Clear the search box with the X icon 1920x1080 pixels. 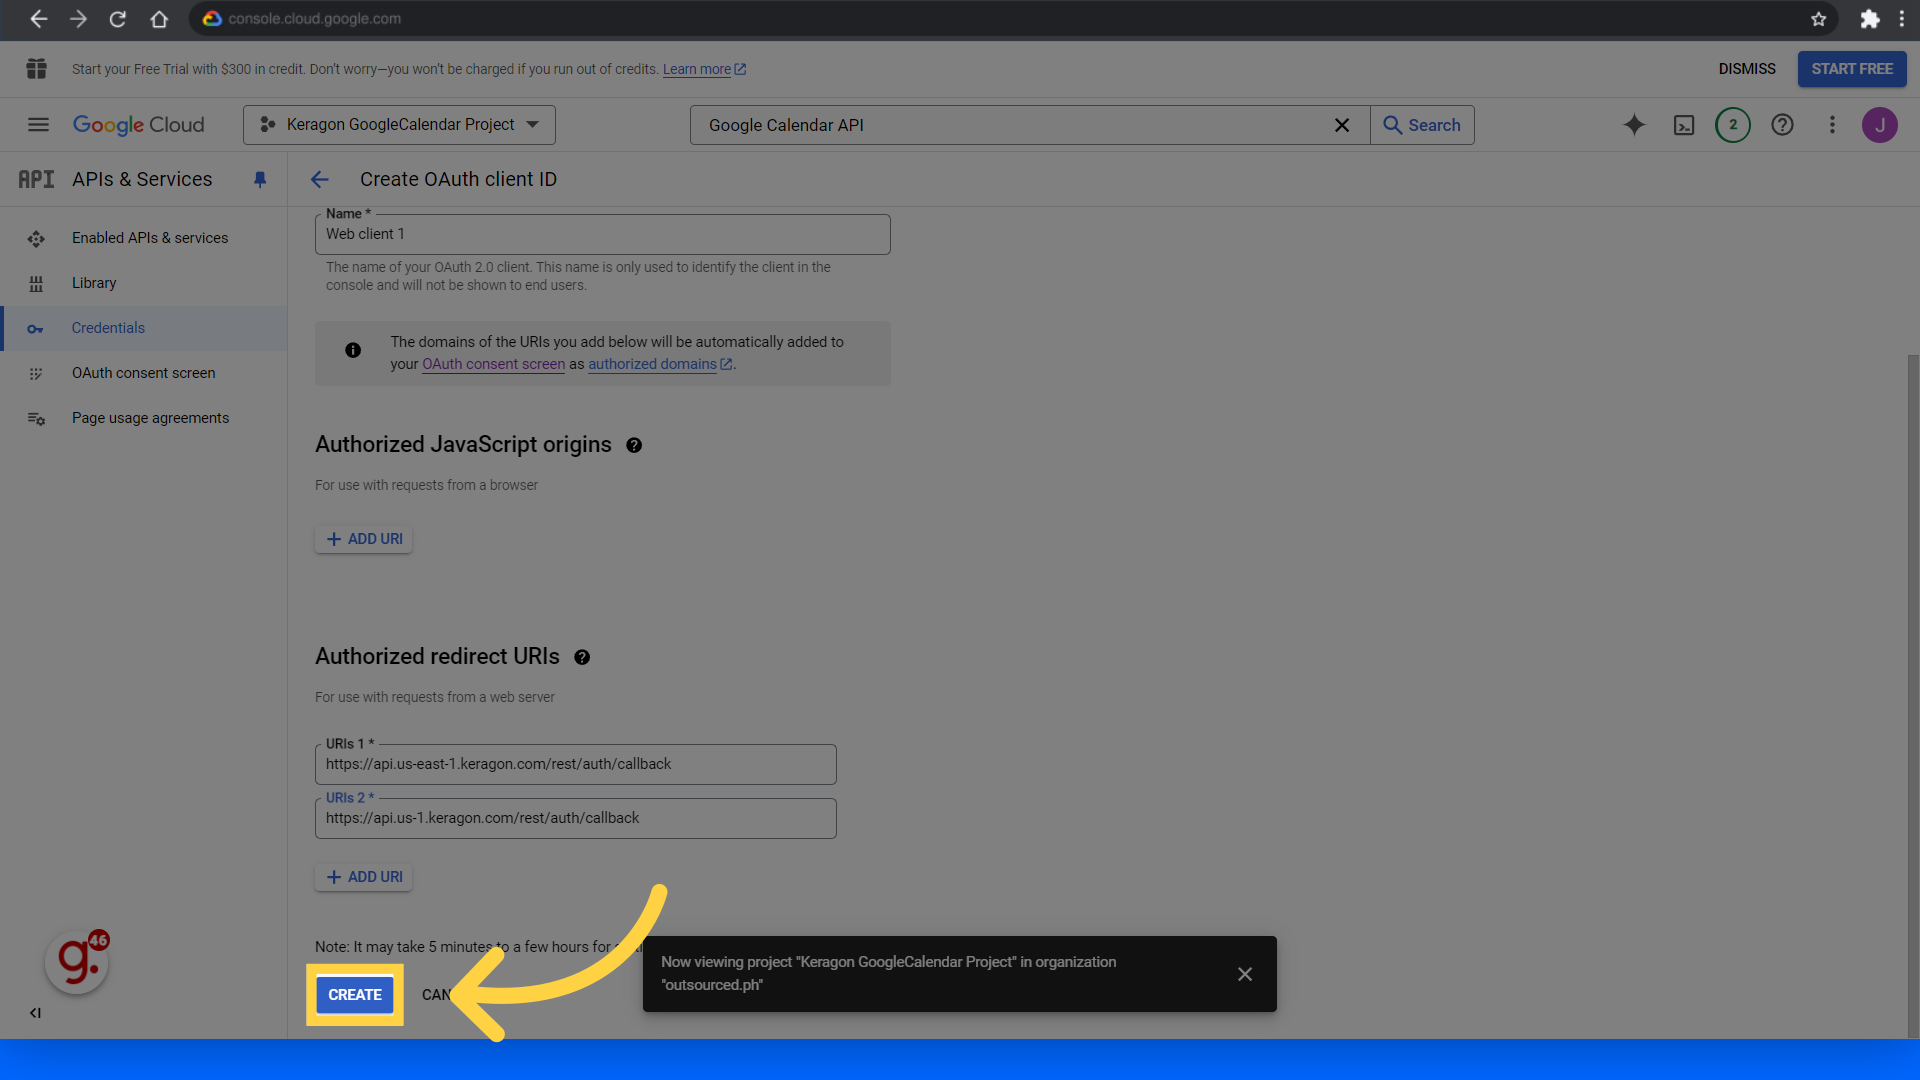(x=1342, y=125)
